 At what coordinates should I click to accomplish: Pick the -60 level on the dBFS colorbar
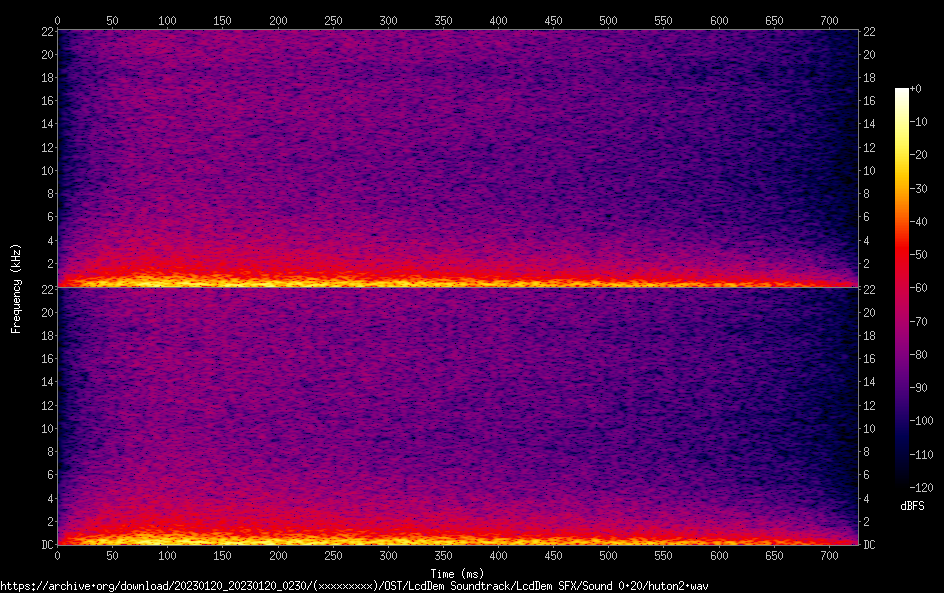click(x=916, y=286)
